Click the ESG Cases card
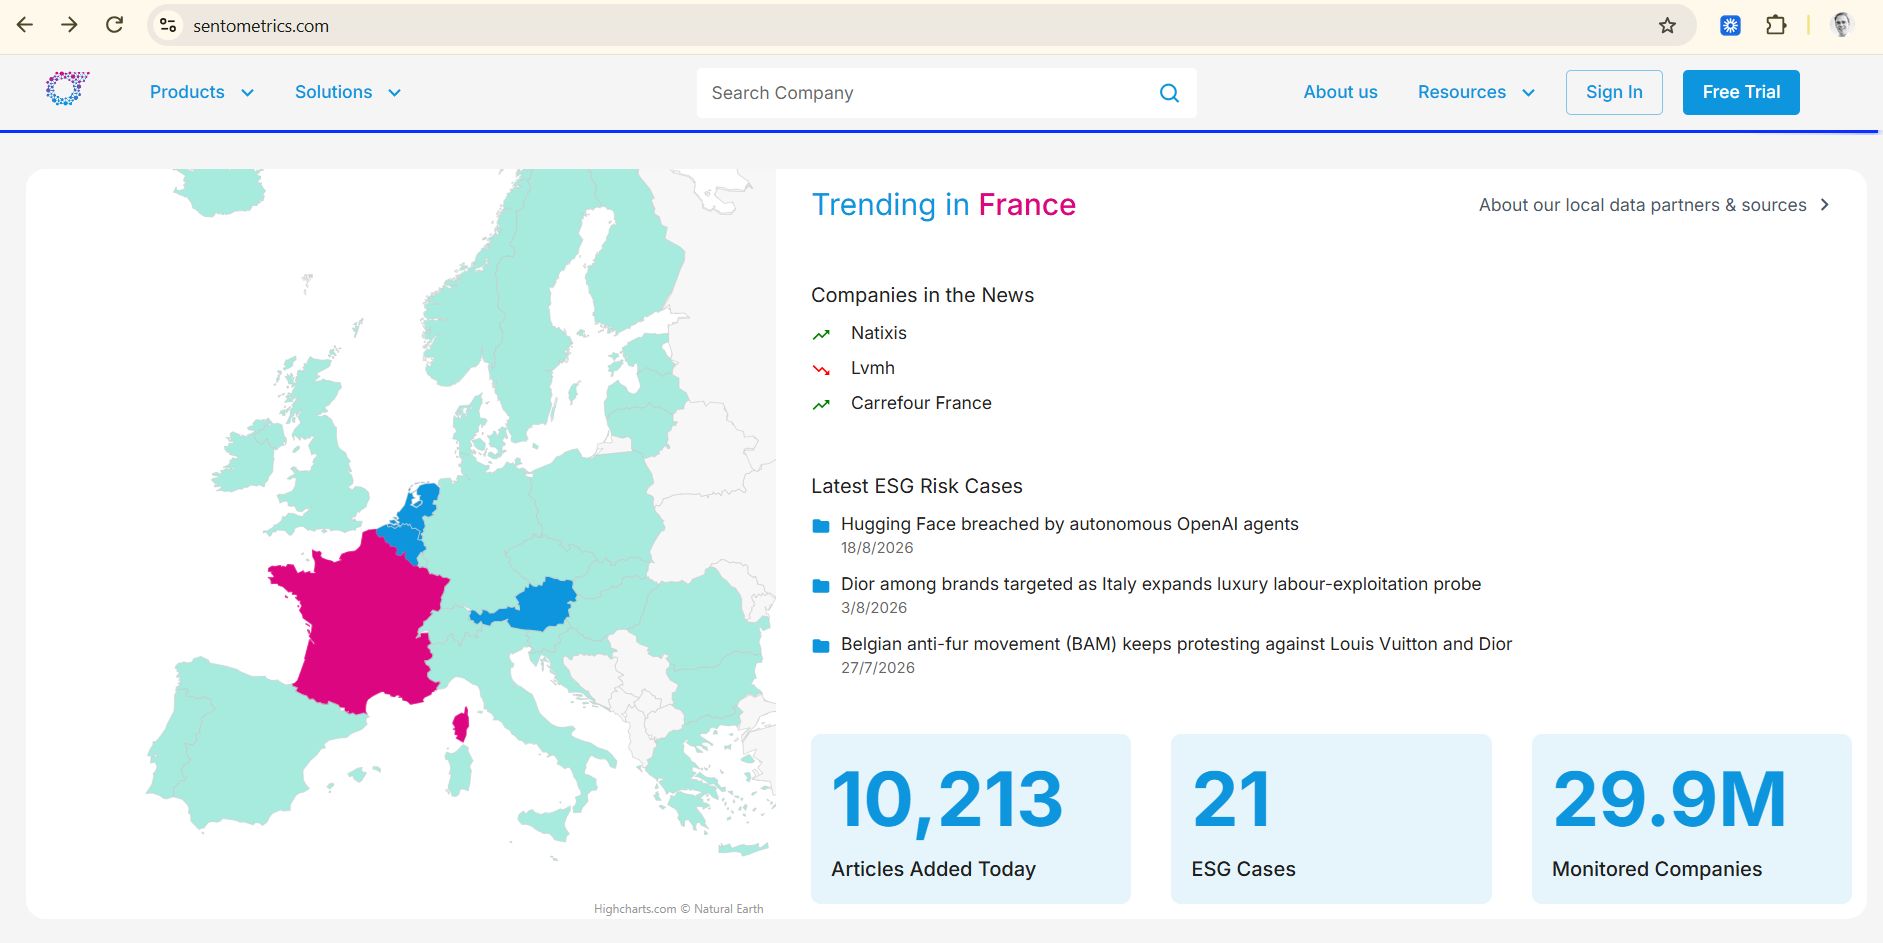The height and width of the screenshot is (943, 1883). (1331, 819)
